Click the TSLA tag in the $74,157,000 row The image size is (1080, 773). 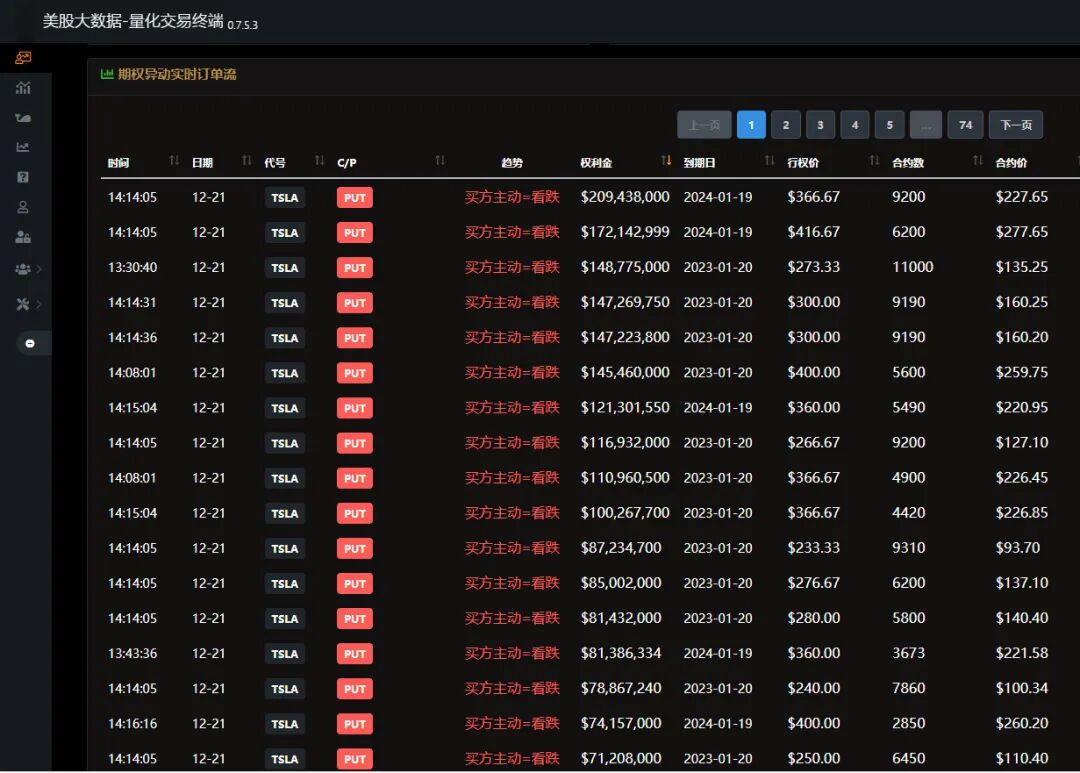click(284, 724)
